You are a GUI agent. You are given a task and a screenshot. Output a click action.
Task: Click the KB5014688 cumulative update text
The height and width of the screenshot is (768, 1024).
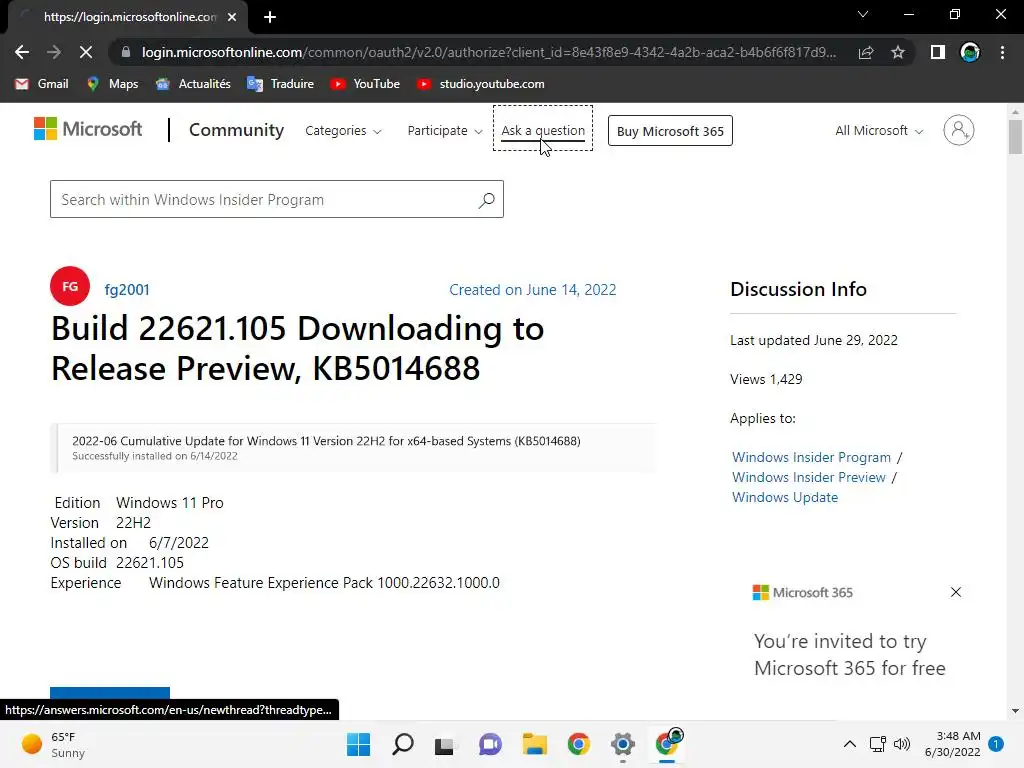click(326, 441)
